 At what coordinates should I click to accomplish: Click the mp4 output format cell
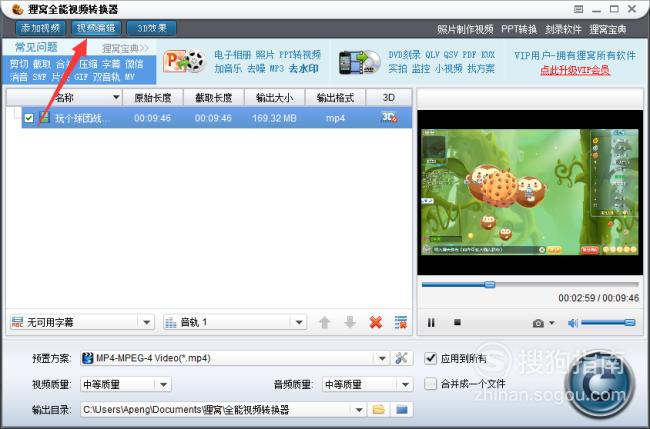[335, 118]
